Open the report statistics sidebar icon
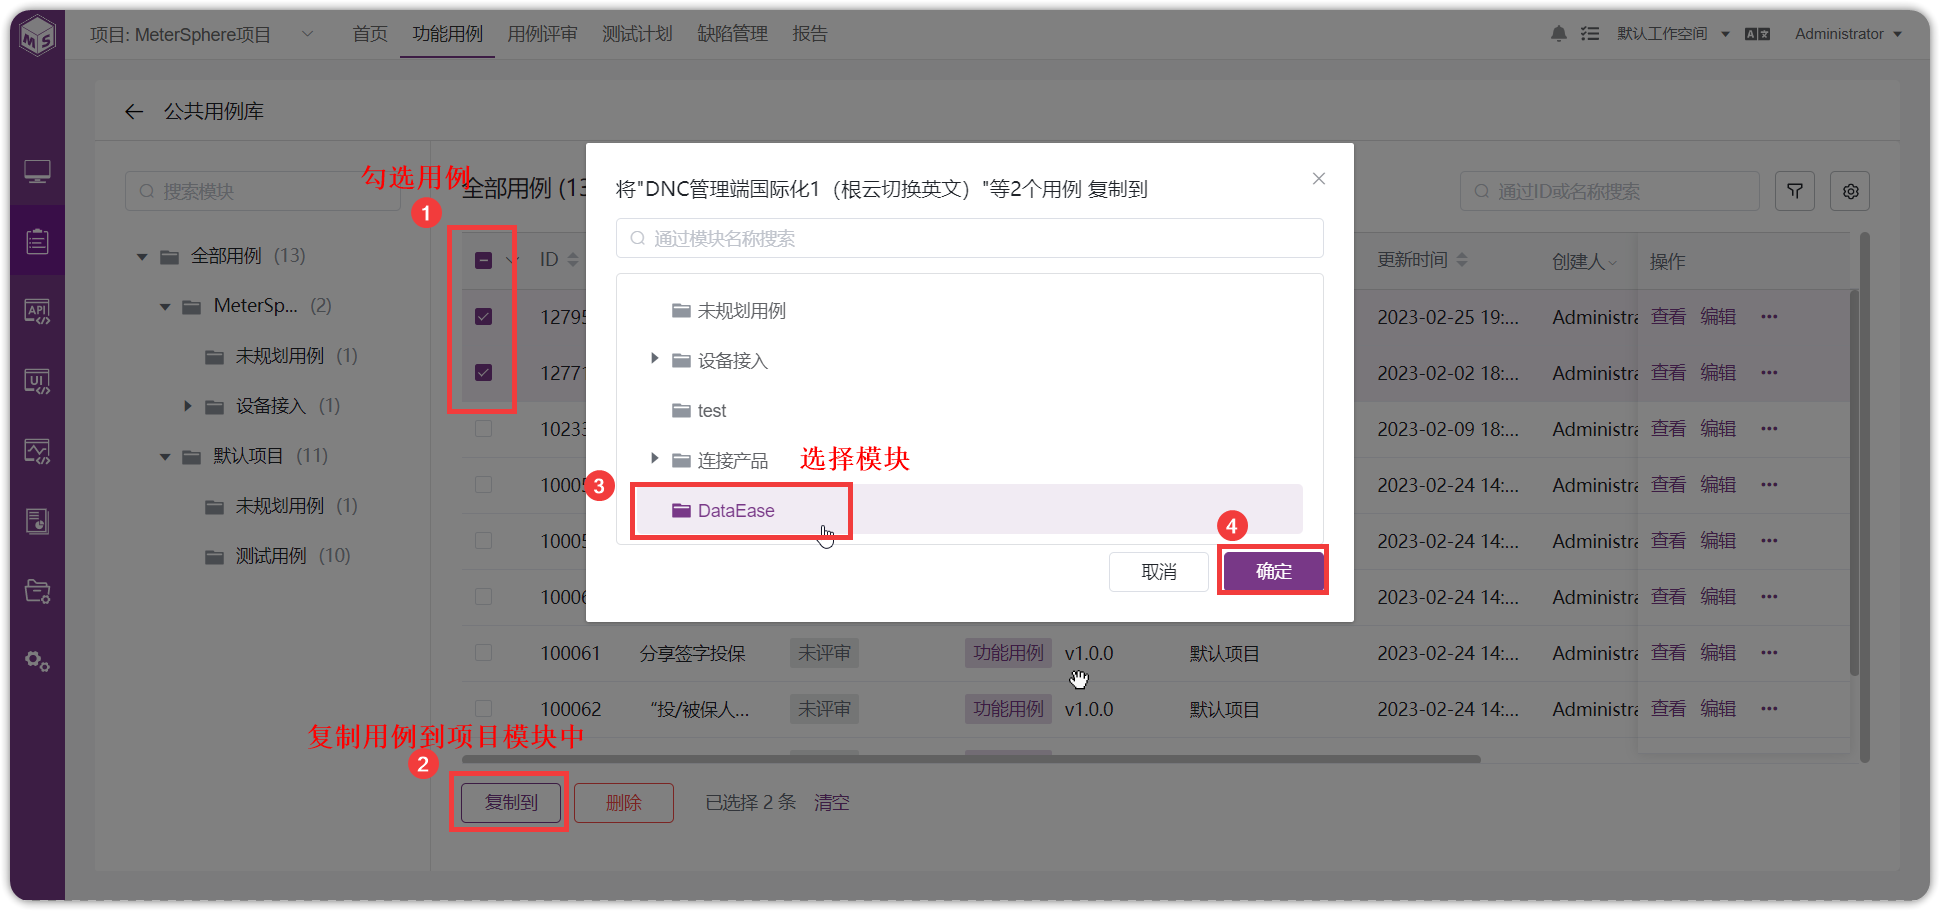 (x=37, y=521)
